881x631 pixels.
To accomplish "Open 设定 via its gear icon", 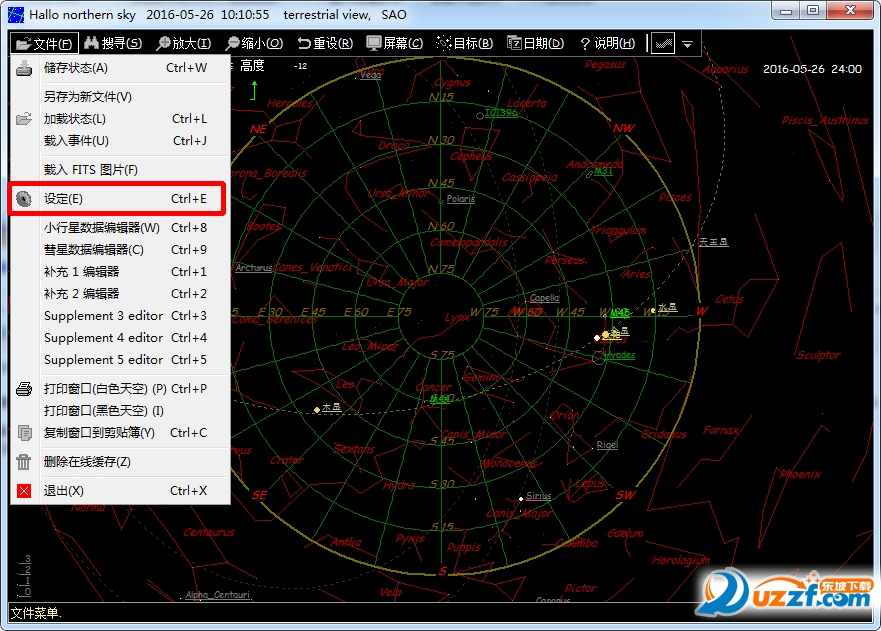I will point(25,199).
